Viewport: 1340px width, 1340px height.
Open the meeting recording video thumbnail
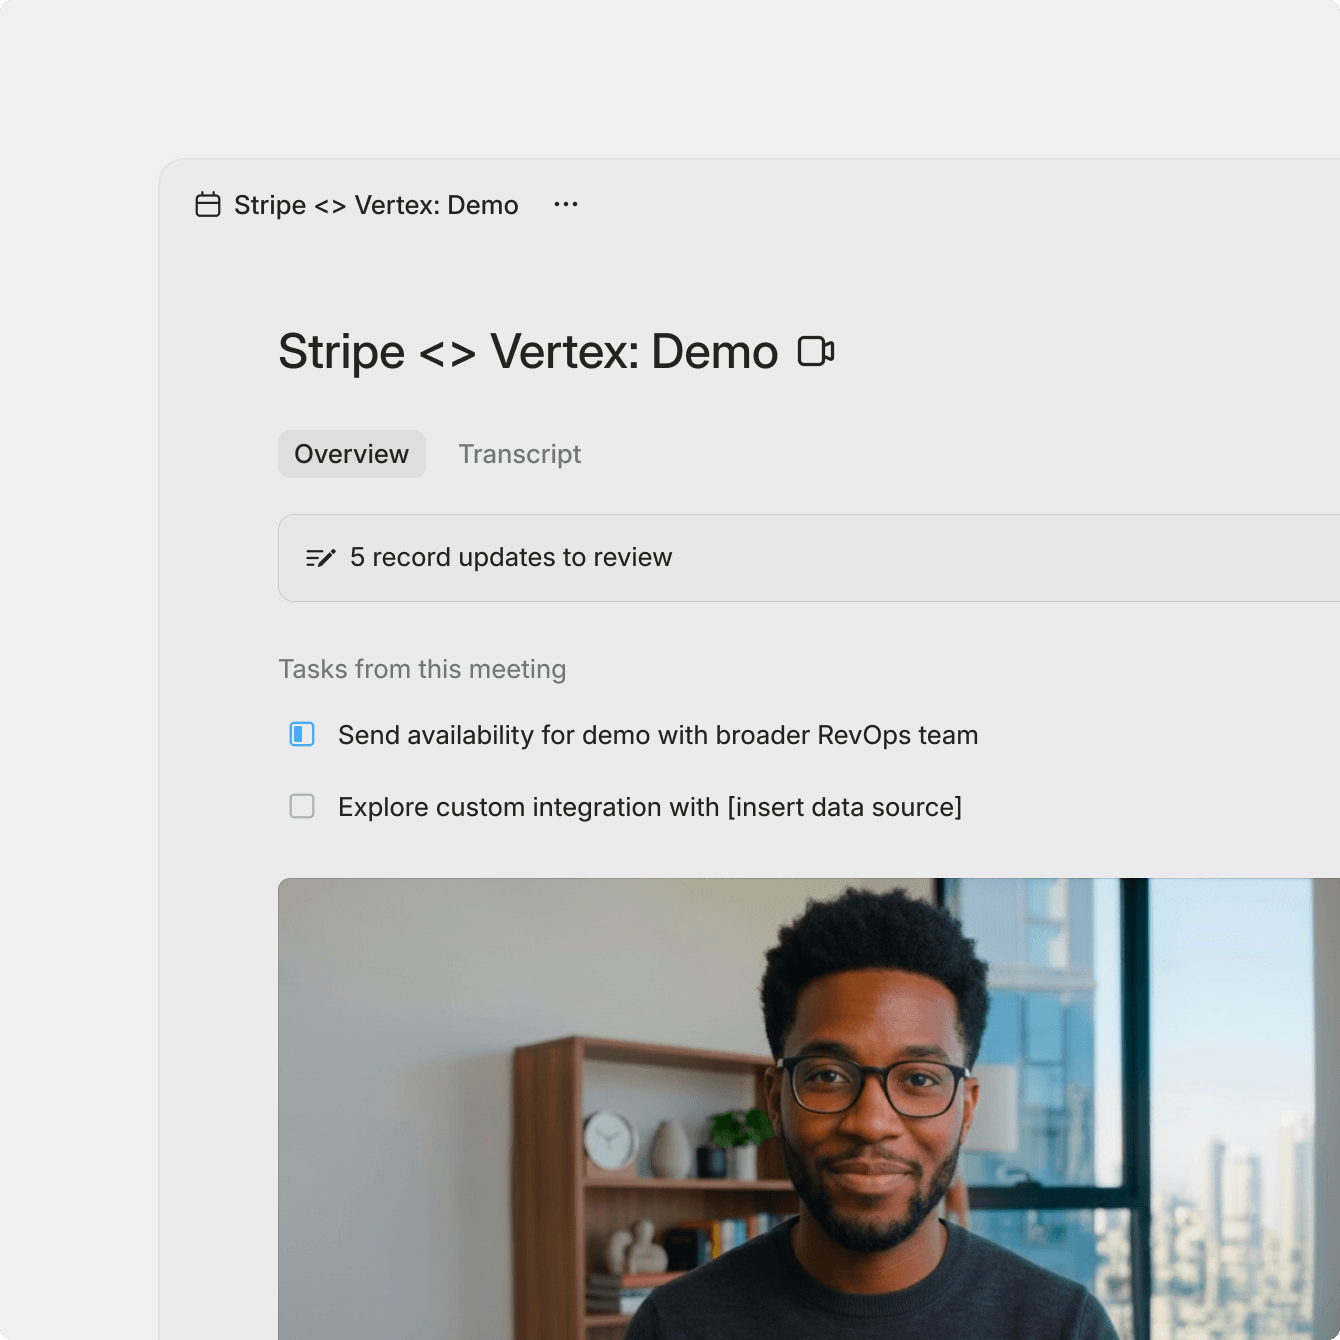pos(809,1109)
